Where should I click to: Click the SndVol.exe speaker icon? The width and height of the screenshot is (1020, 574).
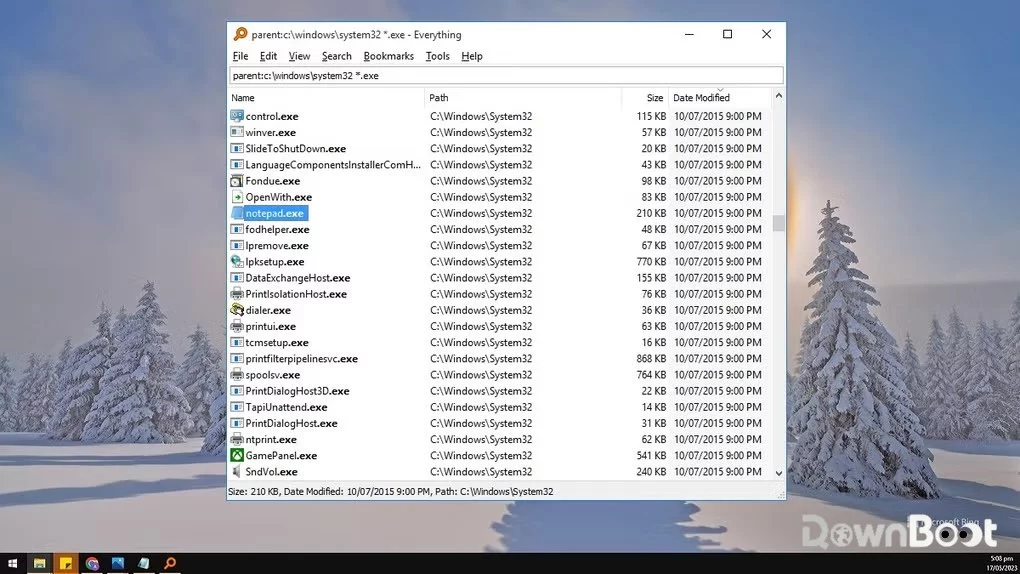click(x=237, y=471)
